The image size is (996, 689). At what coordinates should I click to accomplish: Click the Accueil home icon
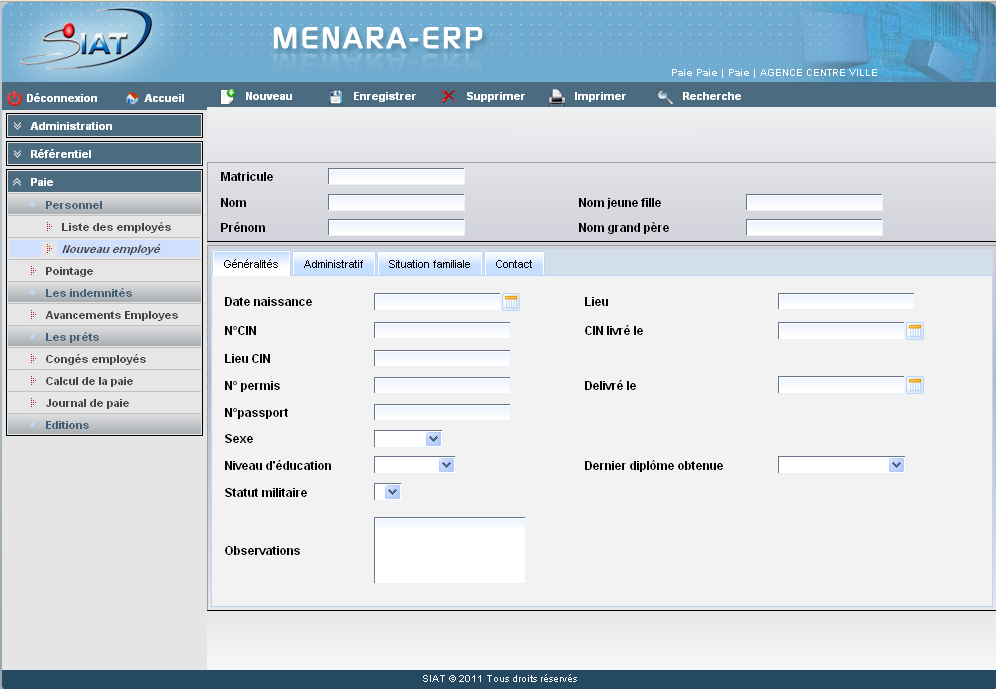point(132,98)
